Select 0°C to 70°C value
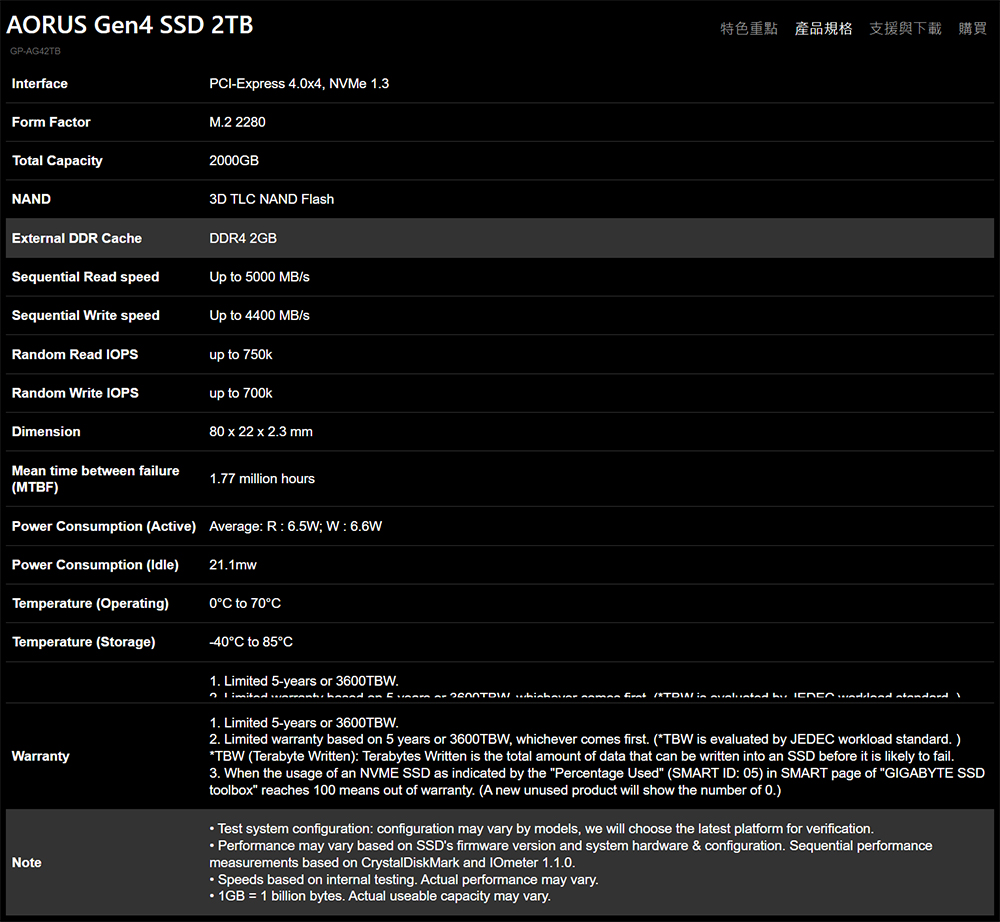 coord(245,603)
